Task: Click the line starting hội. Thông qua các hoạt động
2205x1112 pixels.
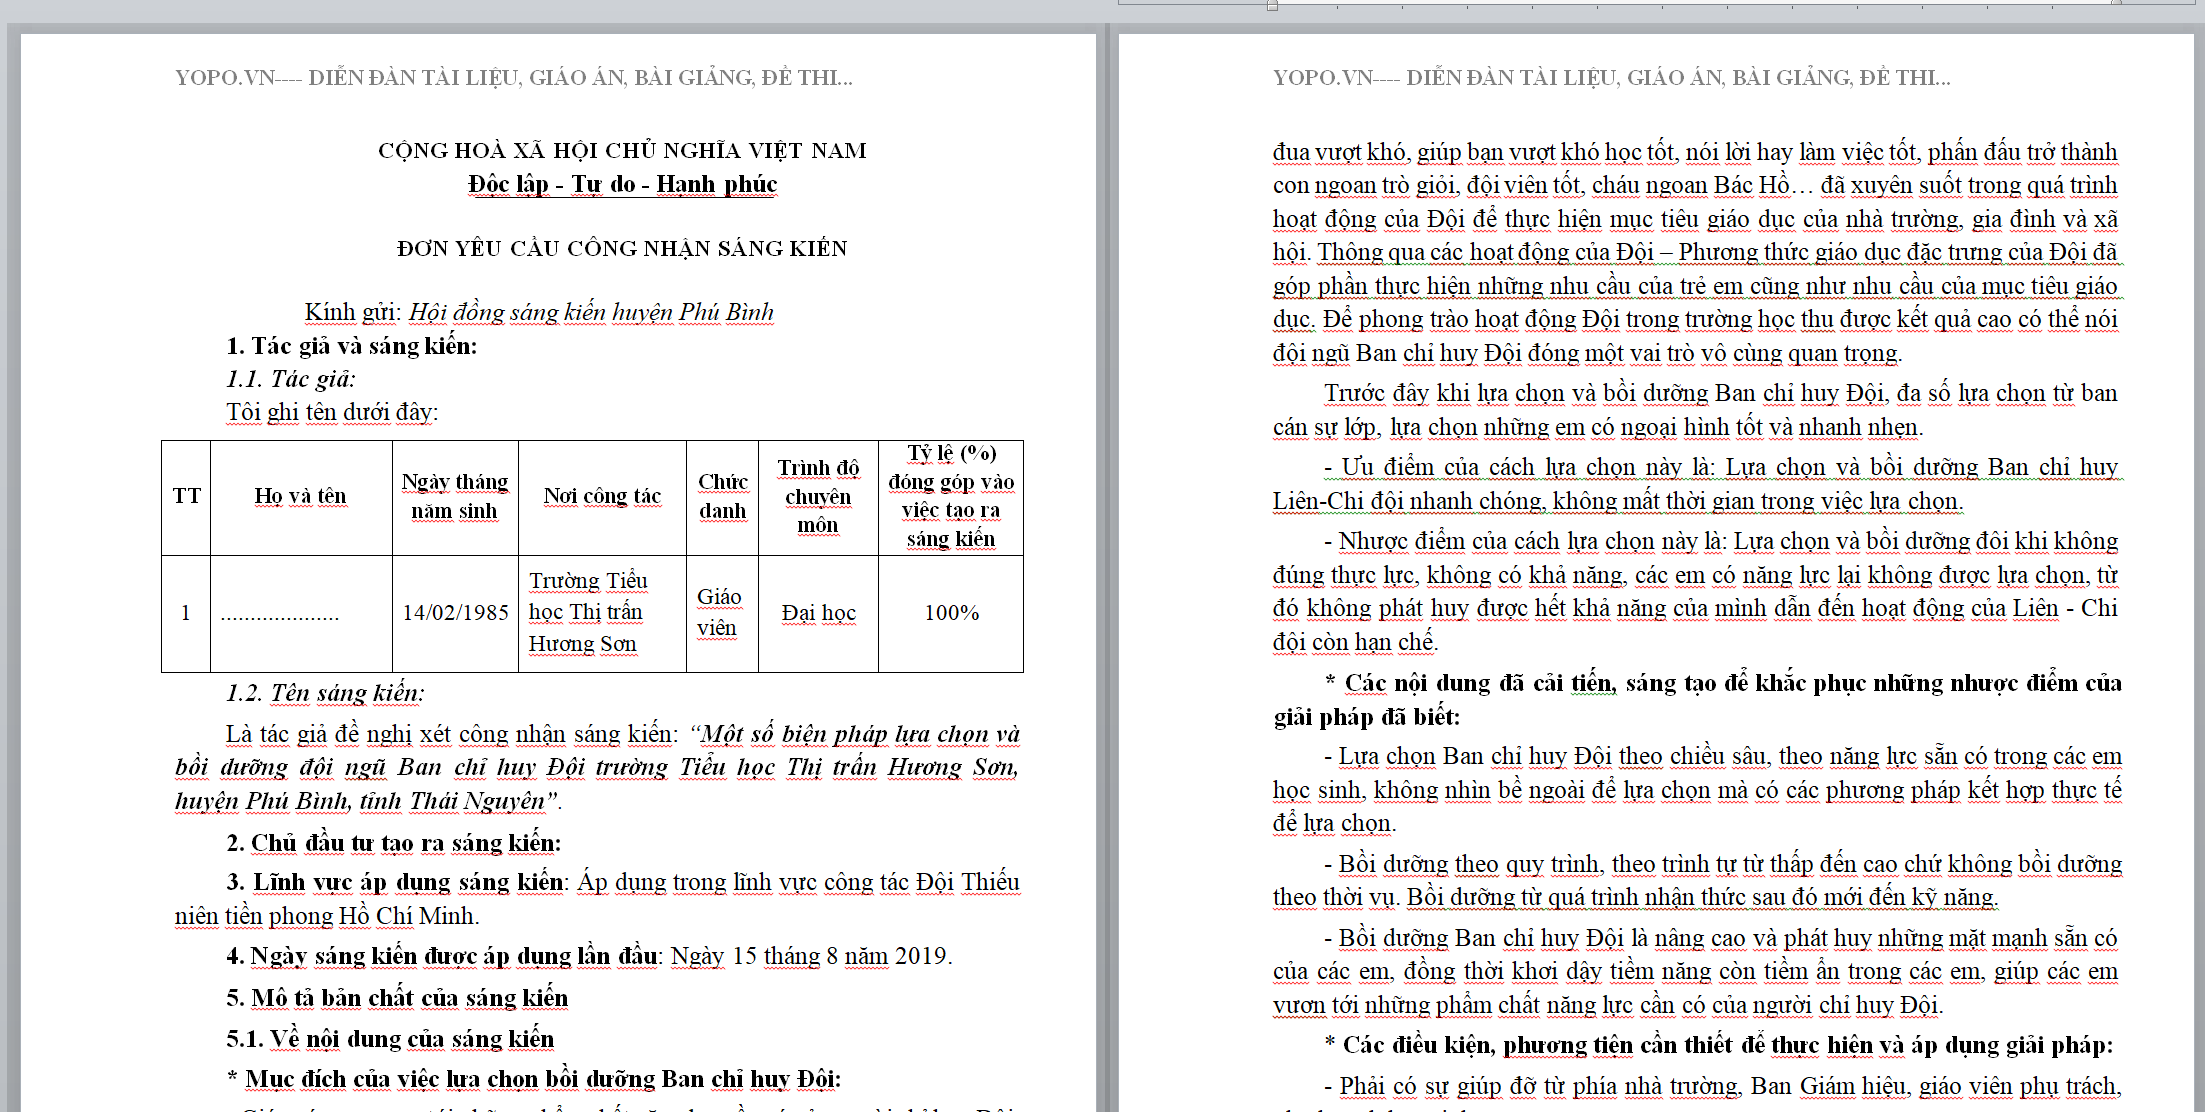Action: tap(1695, 252)
